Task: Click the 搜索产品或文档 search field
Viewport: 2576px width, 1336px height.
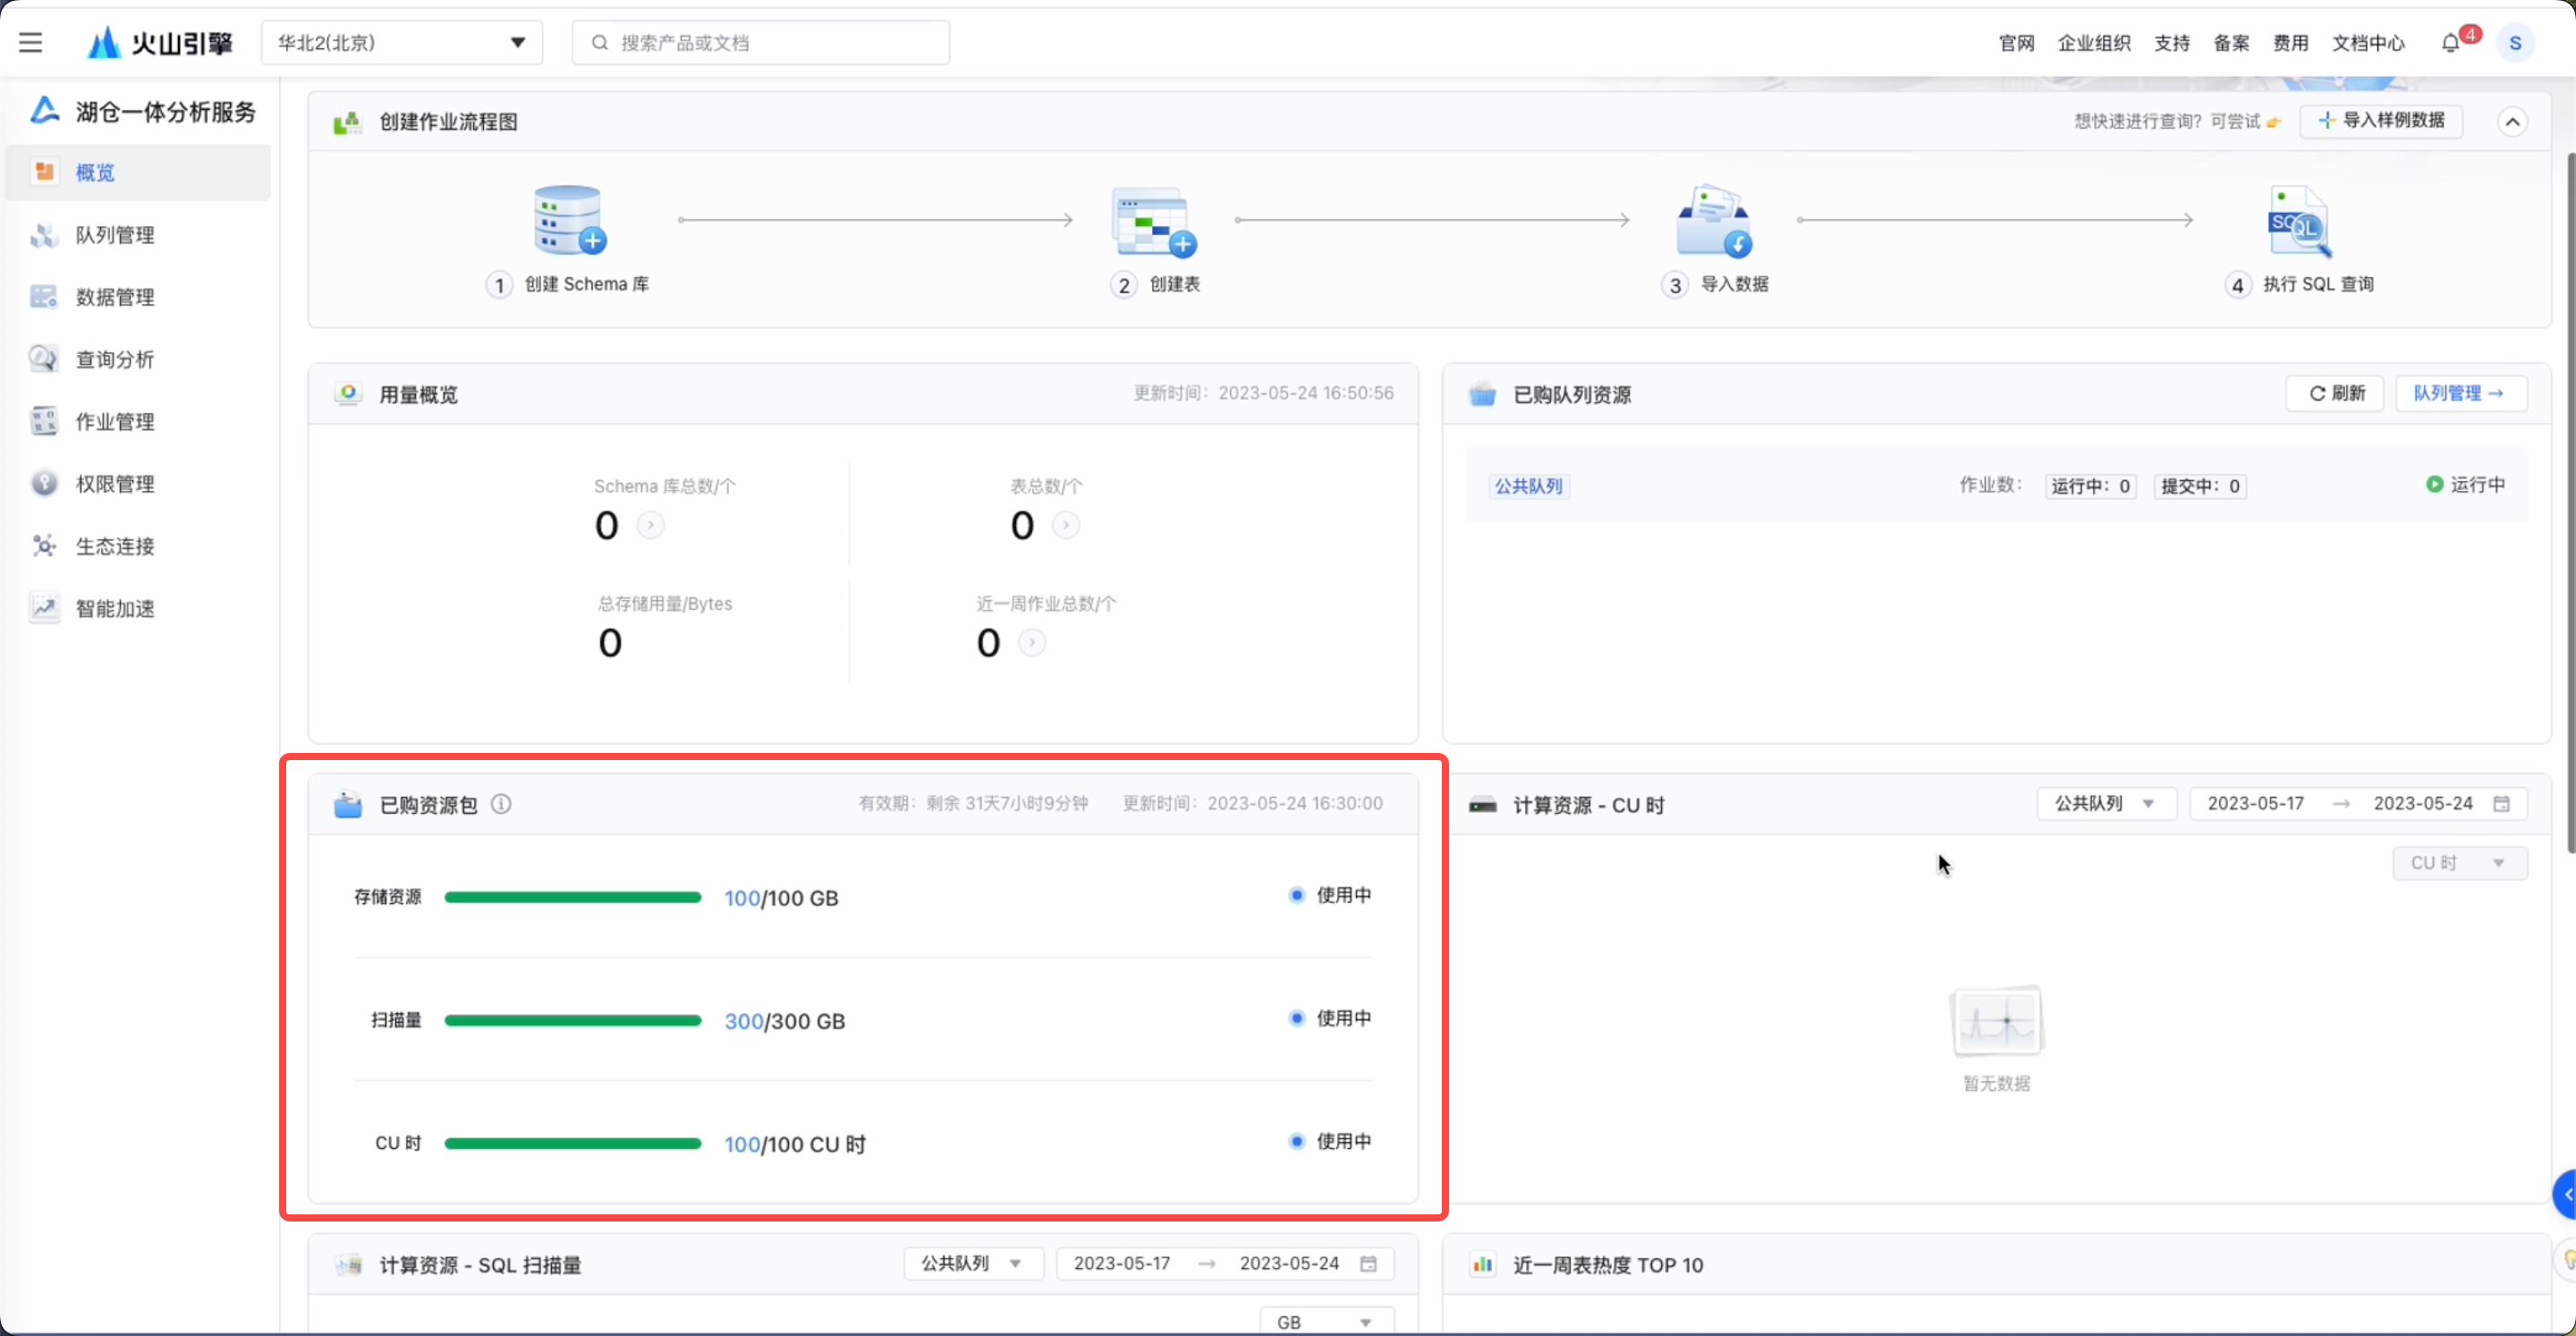Action: [760, 43]
